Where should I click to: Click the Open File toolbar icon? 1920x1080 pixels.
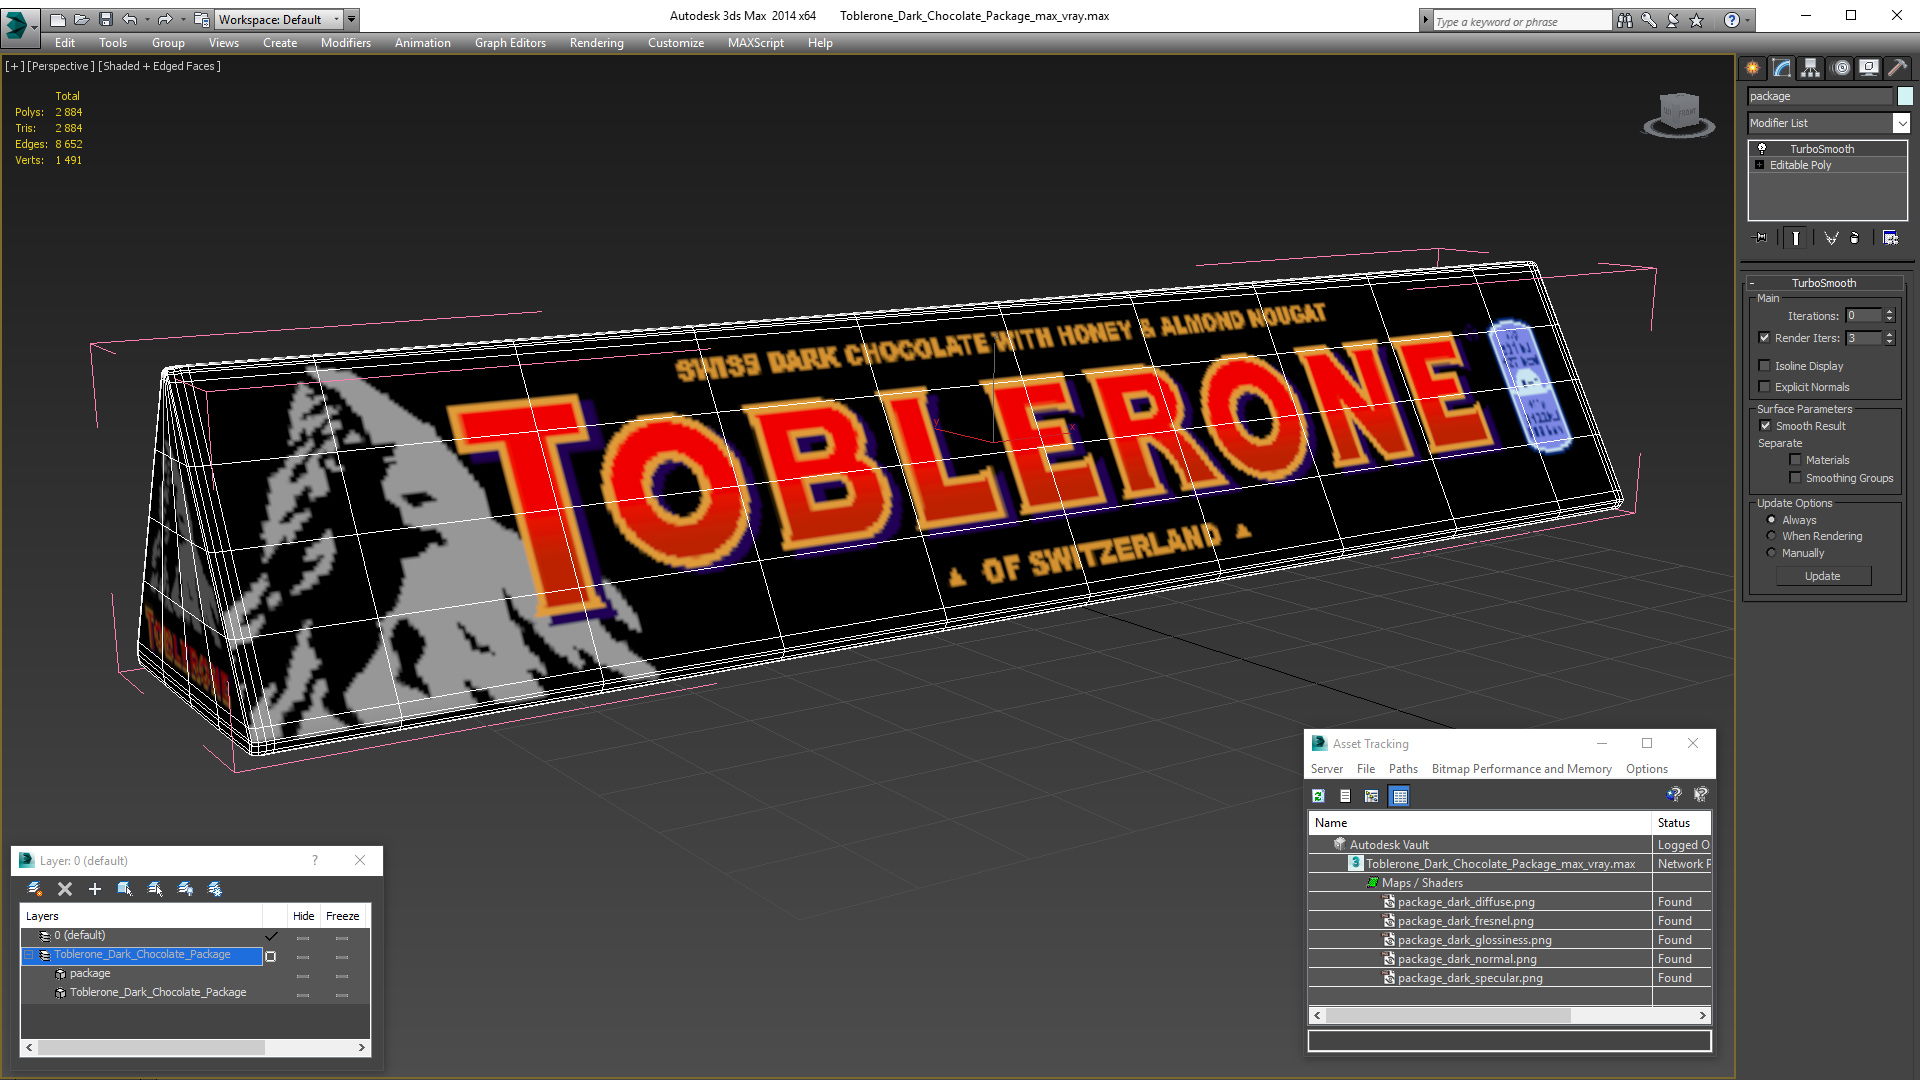click(82, 19)
